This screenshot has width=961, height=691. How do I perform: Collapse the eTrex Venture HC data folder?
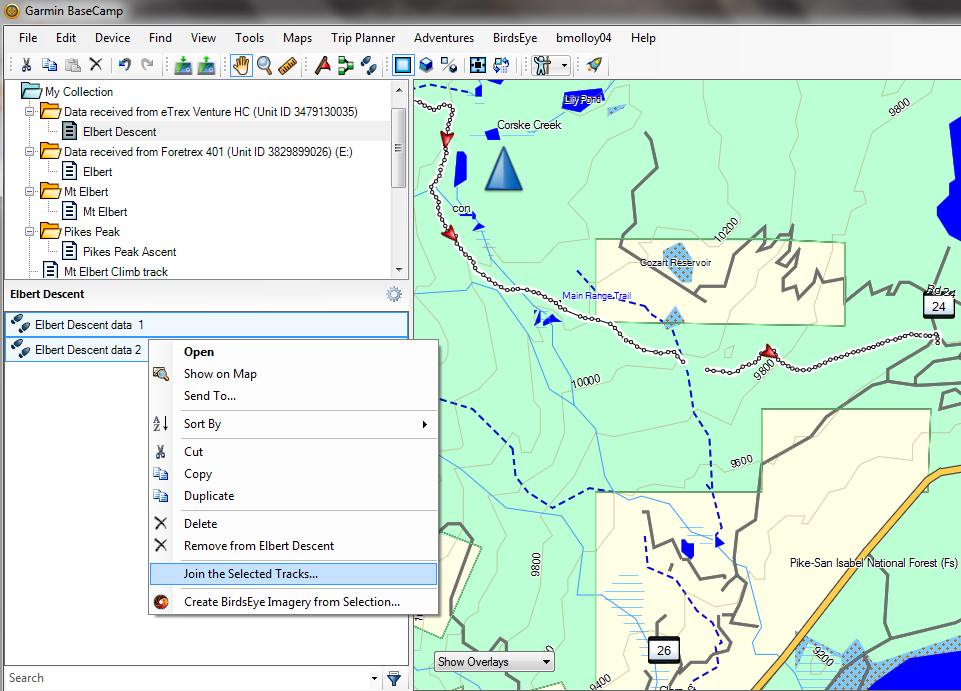click(29, 112)
